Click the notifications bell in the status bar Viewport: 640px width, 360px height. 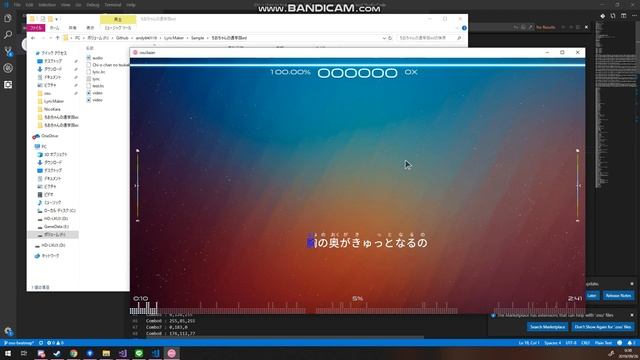(631, 343)
